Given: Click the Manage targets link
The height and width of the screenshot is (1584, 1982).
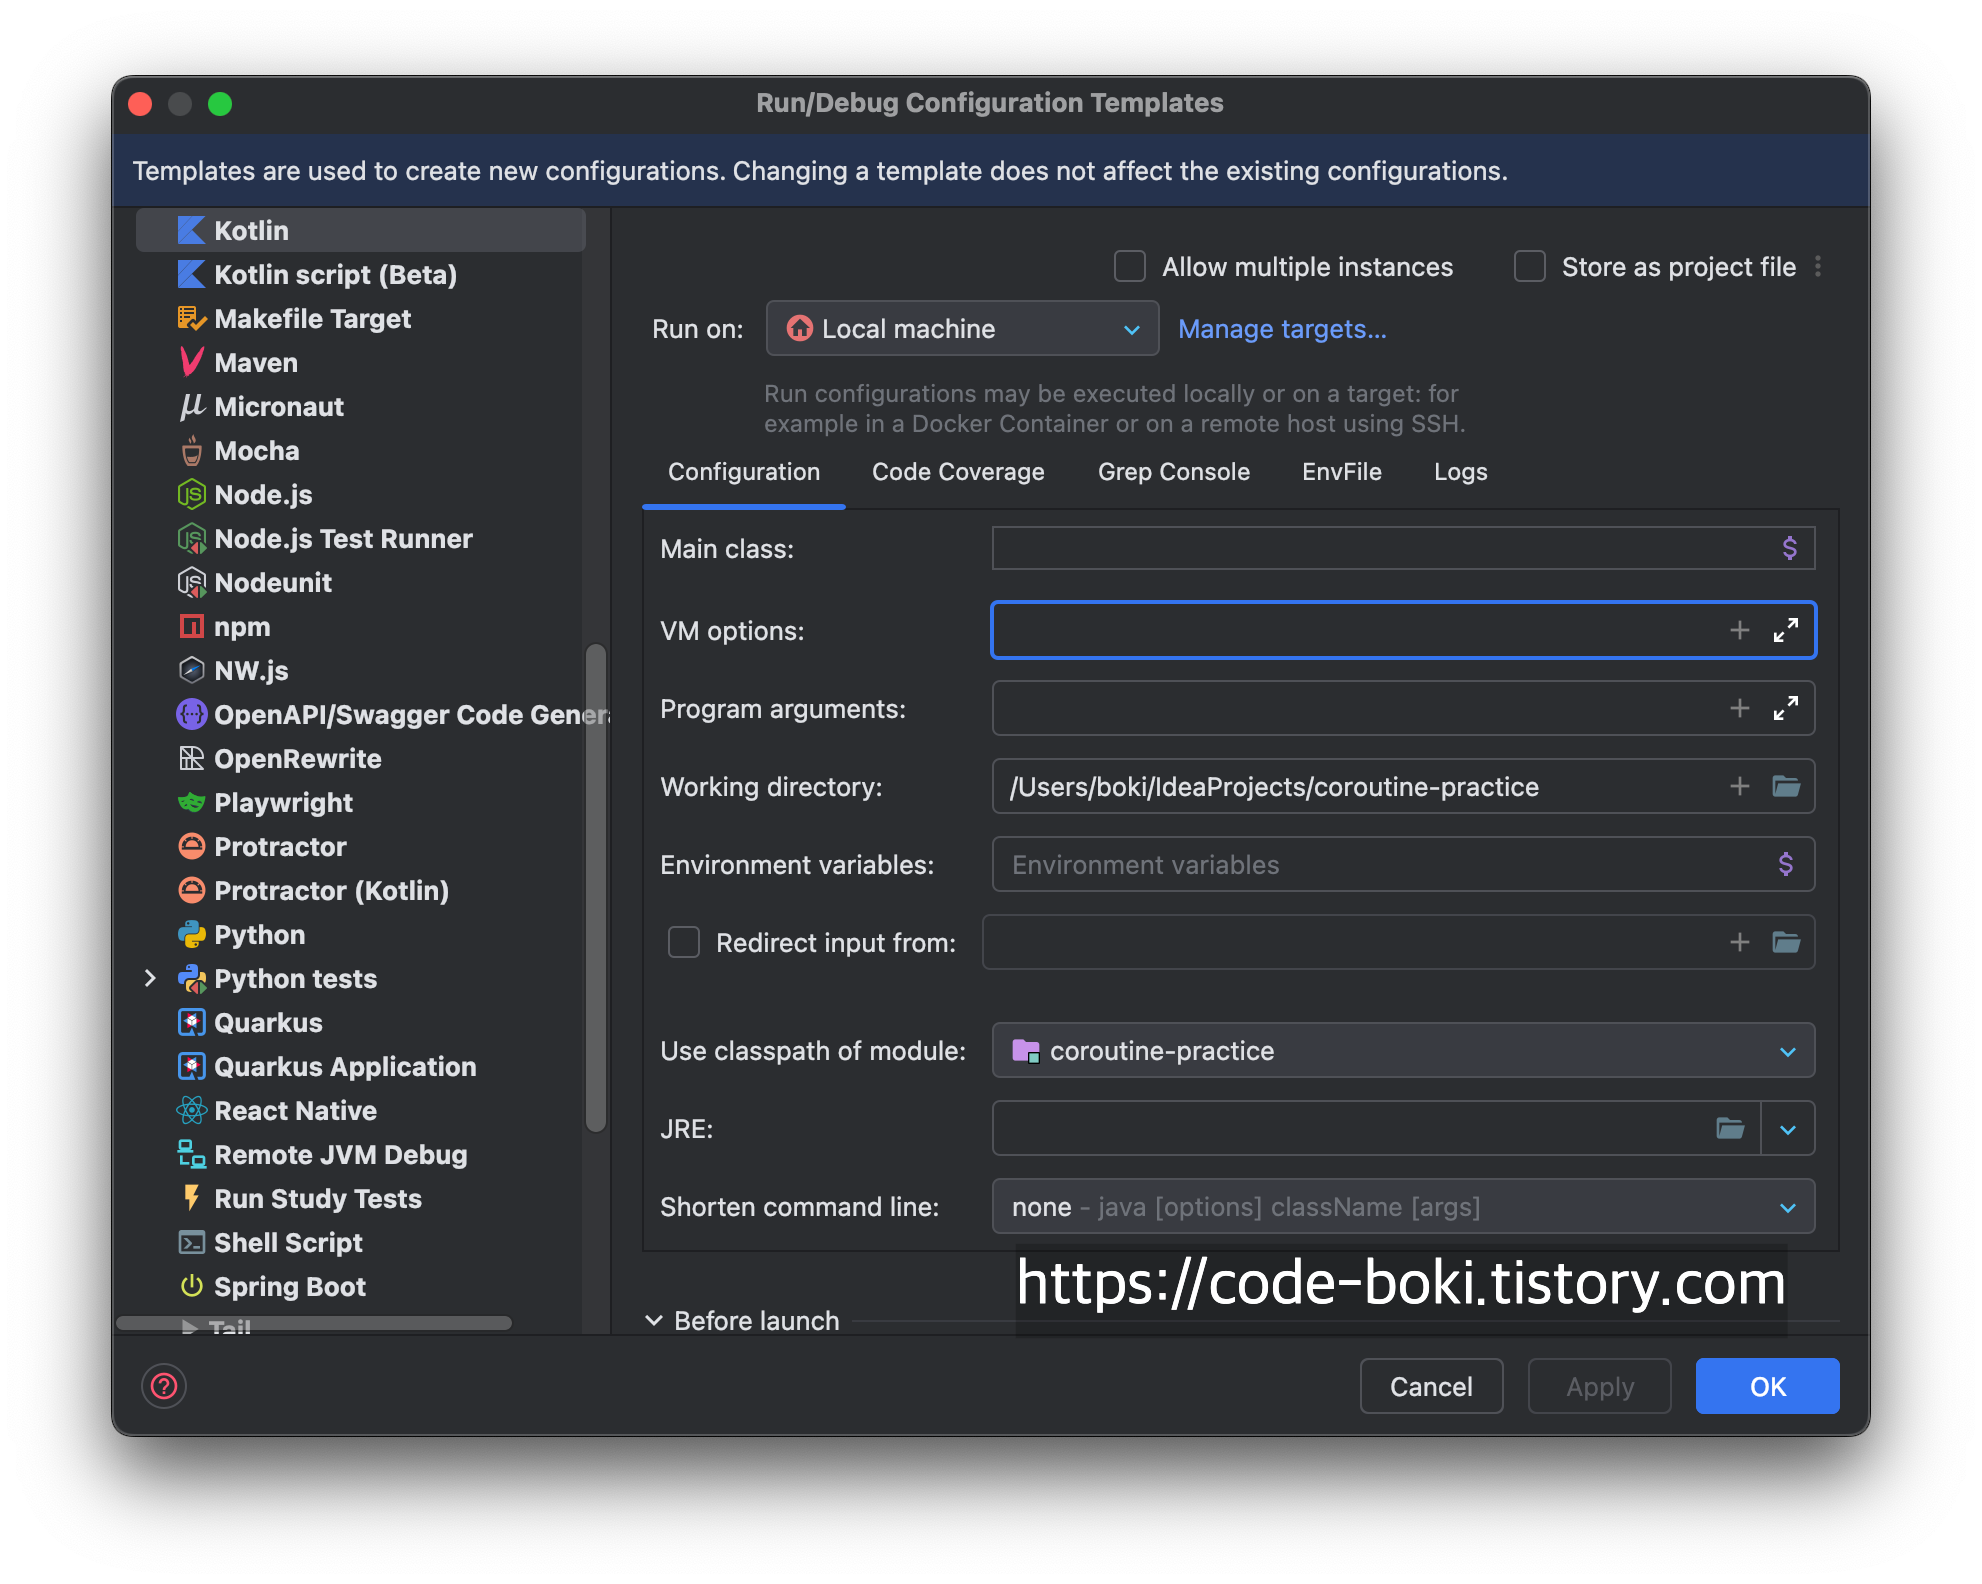Looking at the screenshot, I should tap(1282, 329).
